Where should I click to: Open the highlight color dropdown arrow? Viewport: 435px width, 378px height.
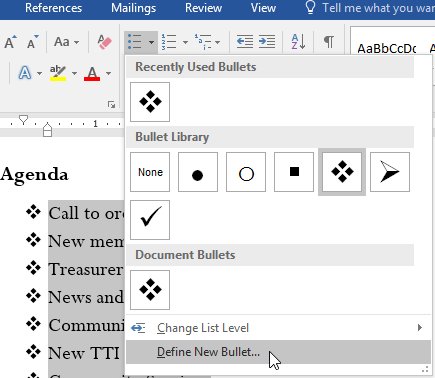click(x=74, y=73)
